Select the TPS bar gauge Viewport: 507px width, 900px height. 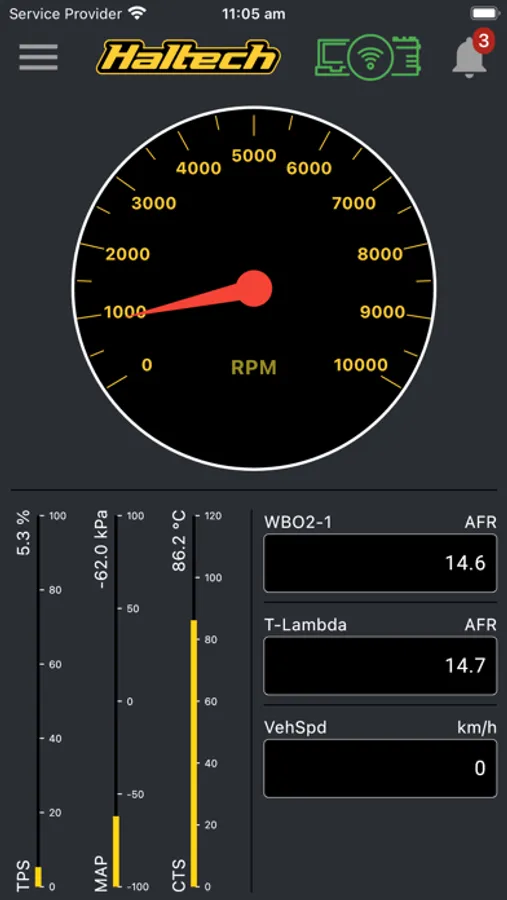[38, 700]
